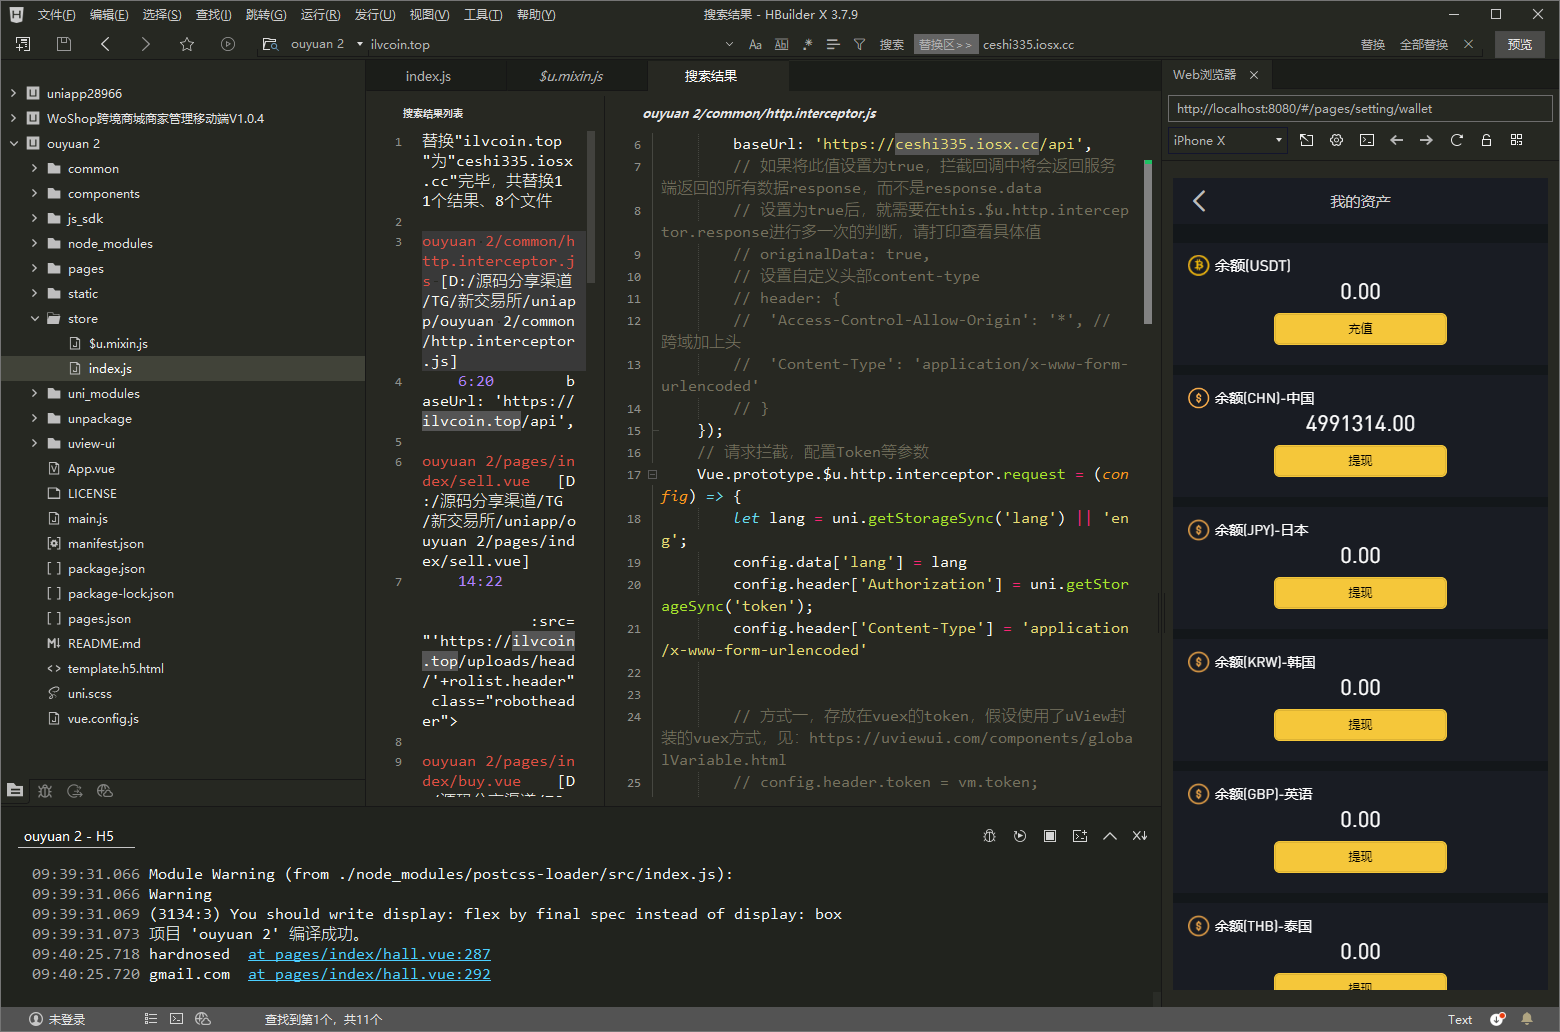Toggle regular expression search option
1560x1032 pixels.
tap(807, 44)
